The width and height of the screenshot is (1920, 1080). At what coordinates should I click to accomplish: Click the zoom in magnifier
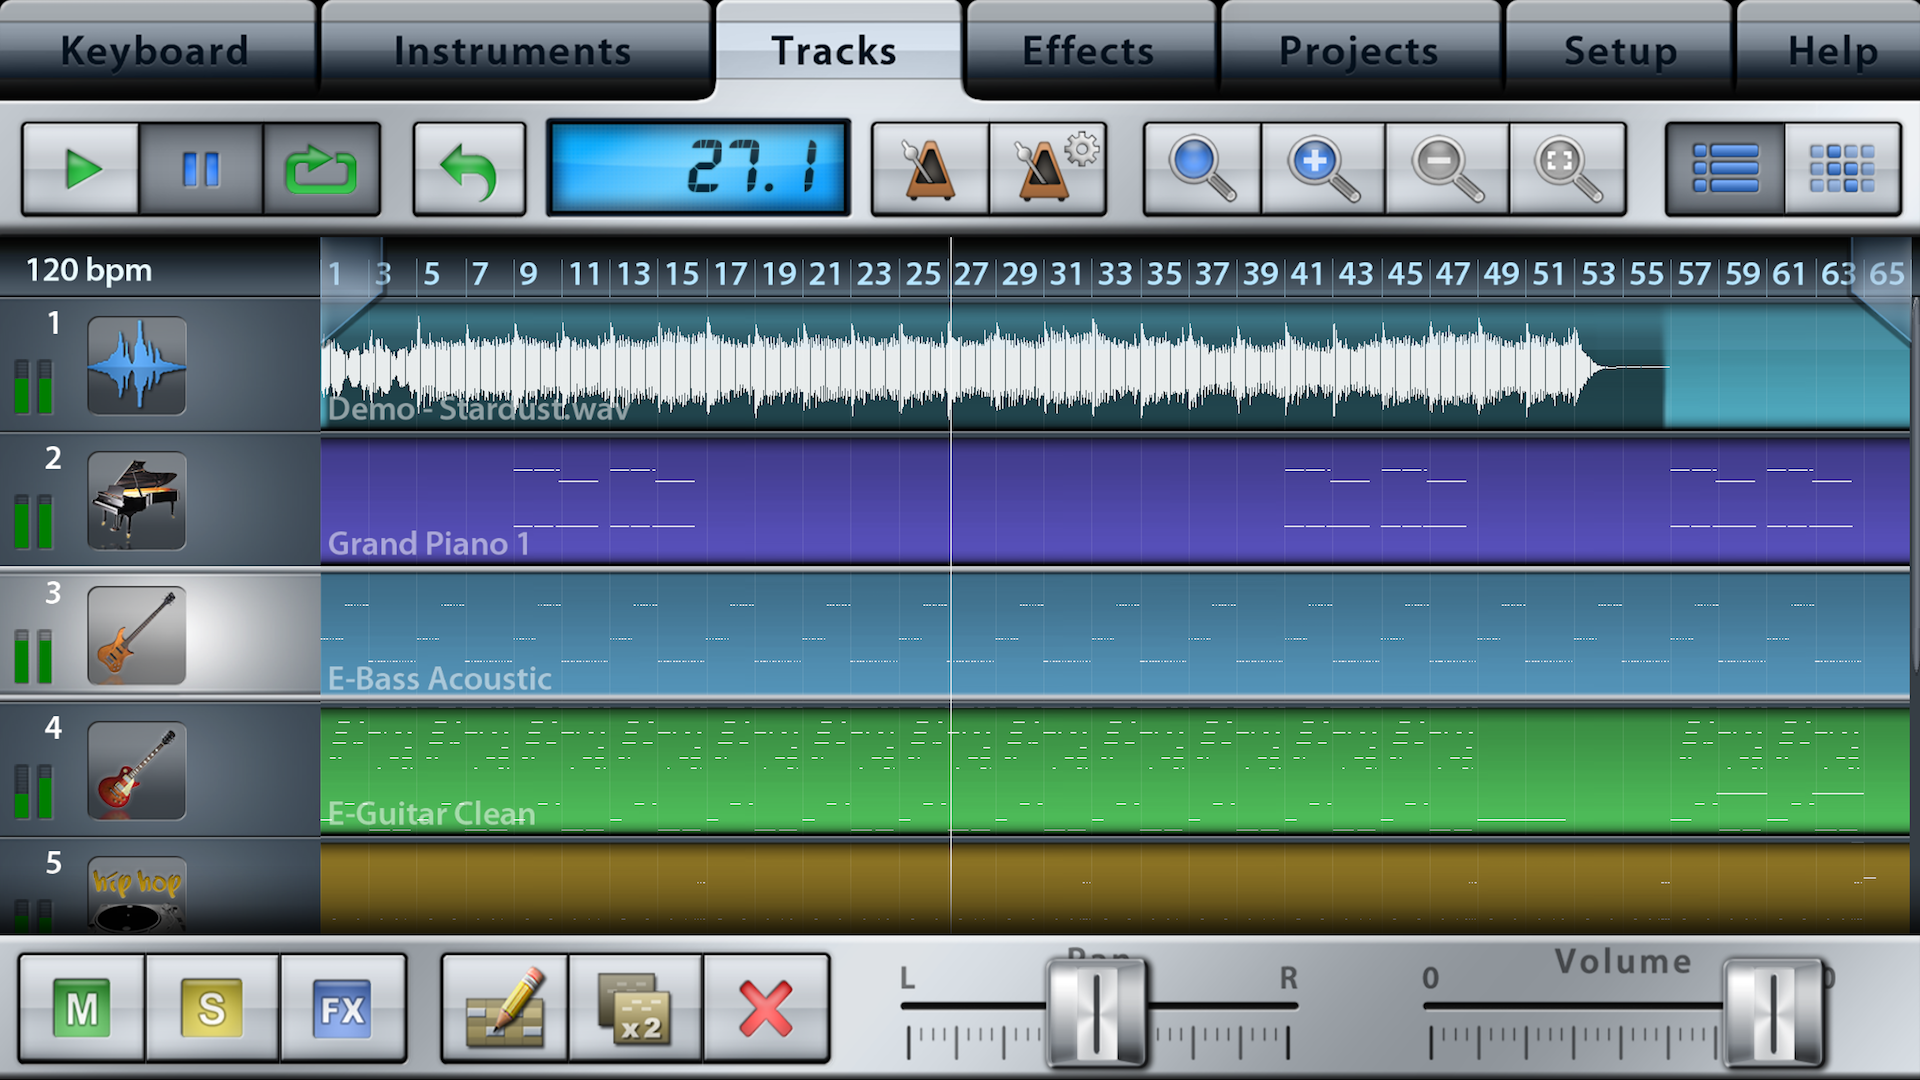tap(1323, 169)
